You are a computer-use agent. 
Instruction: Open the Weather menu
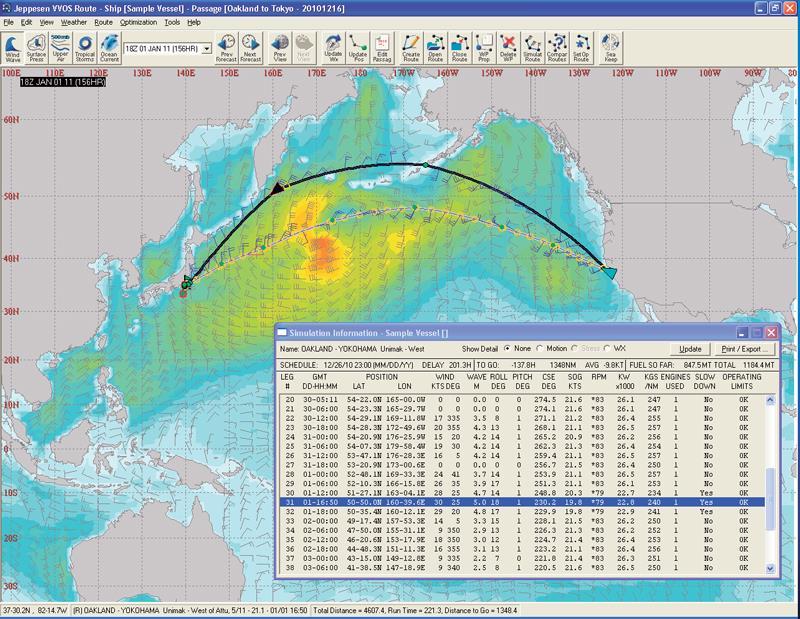pos(74,22)
